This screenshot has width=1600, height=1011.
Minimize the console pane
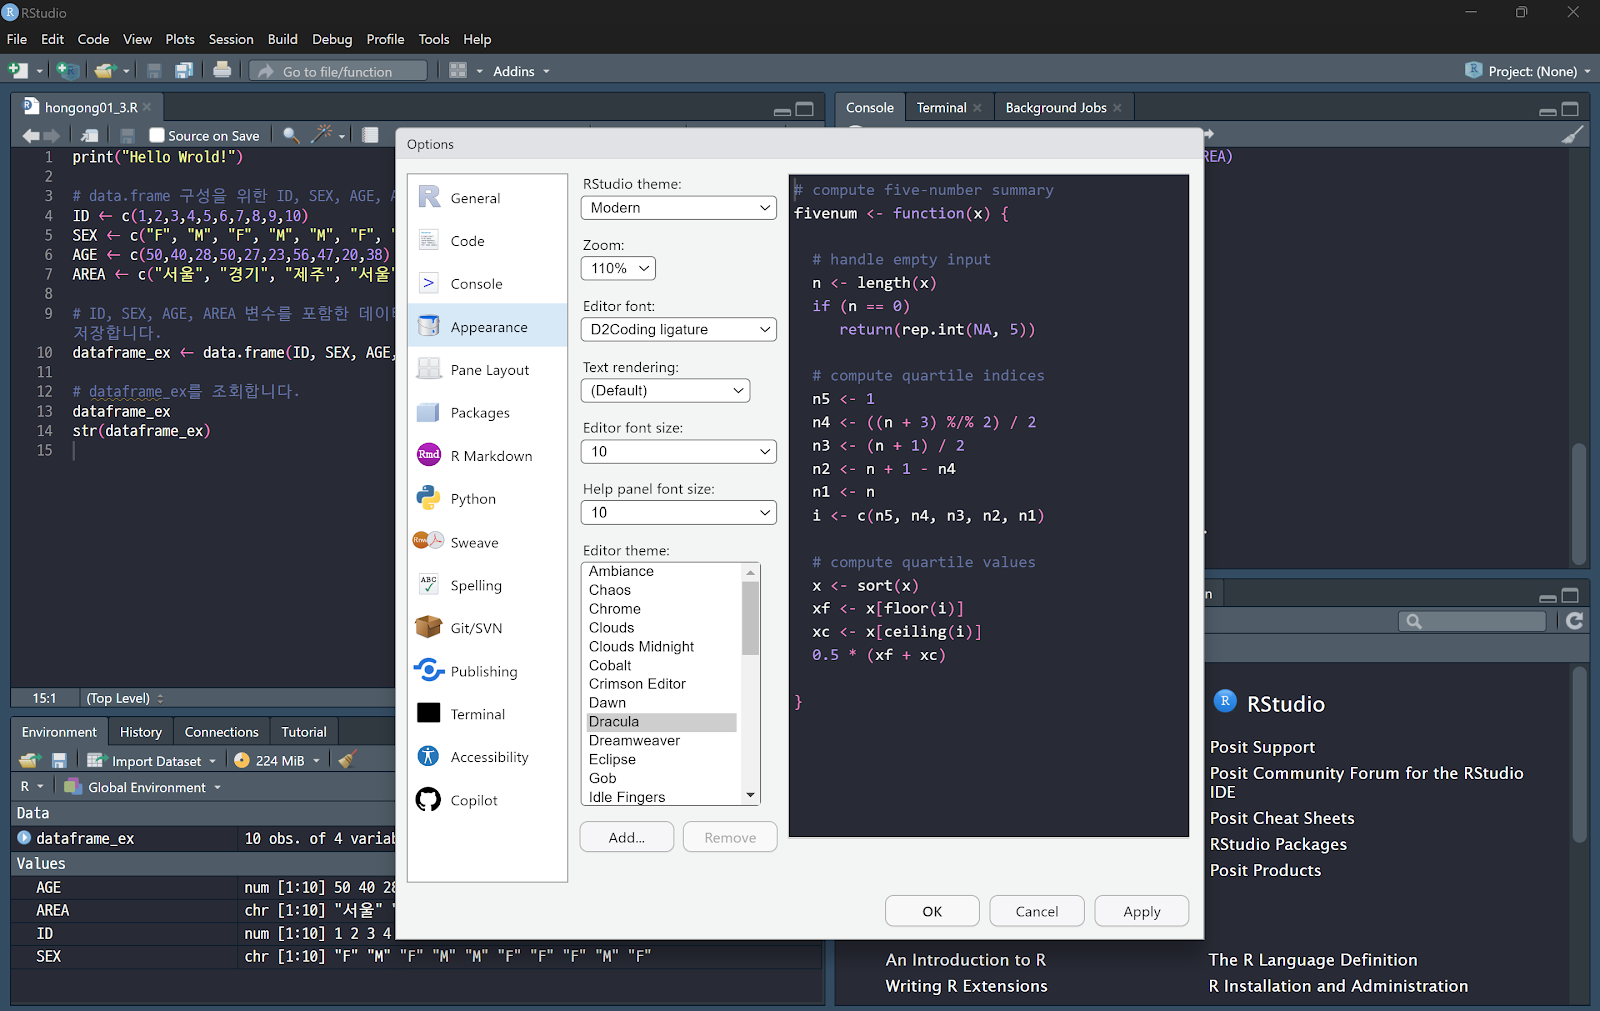click(1547, 111)
